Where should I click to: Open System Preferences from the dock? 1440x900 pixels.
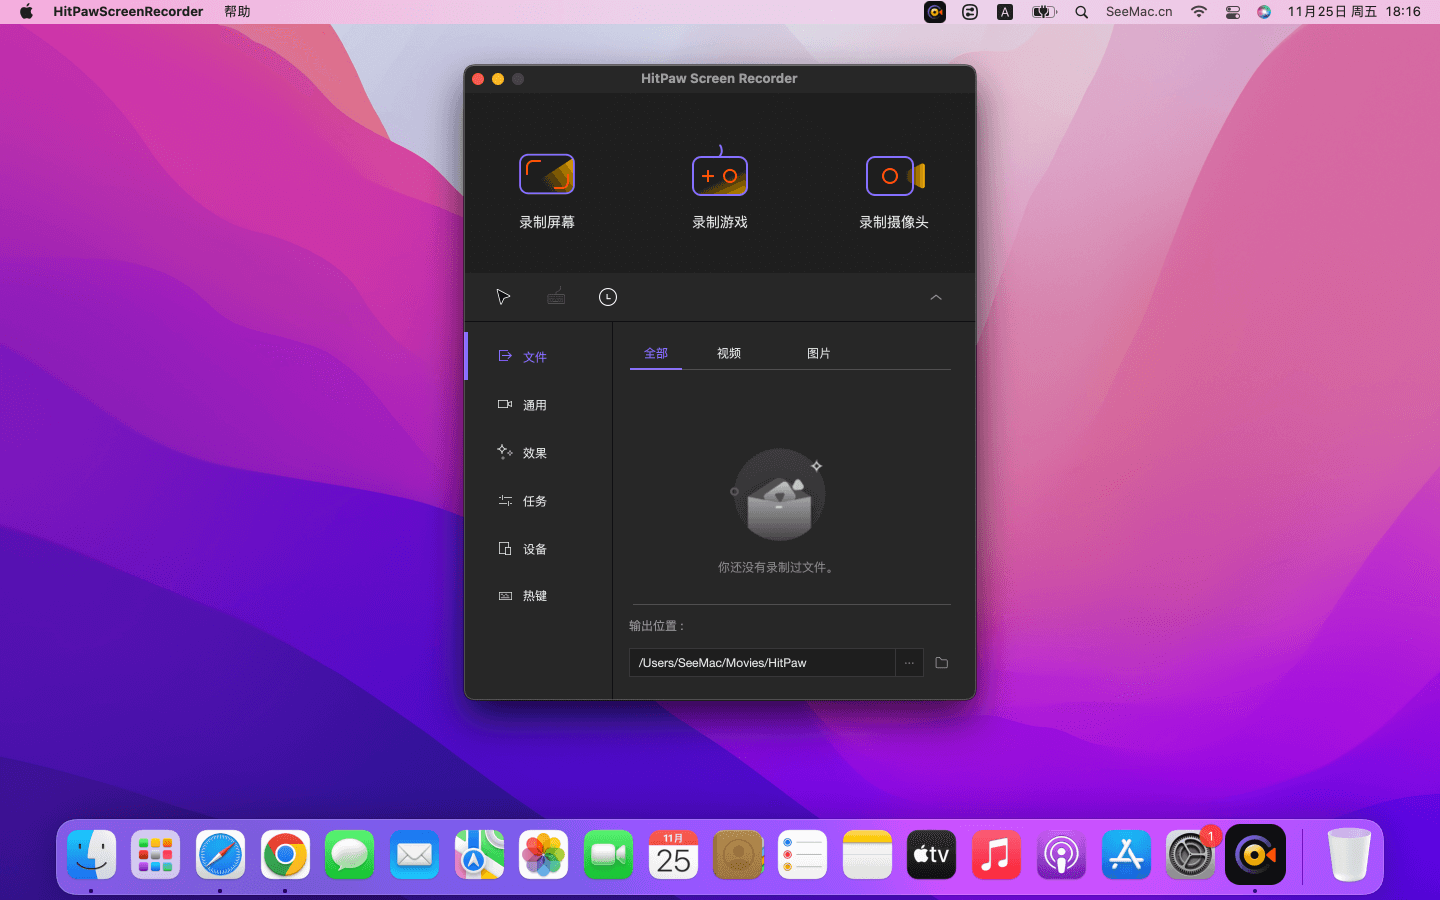1190,855
